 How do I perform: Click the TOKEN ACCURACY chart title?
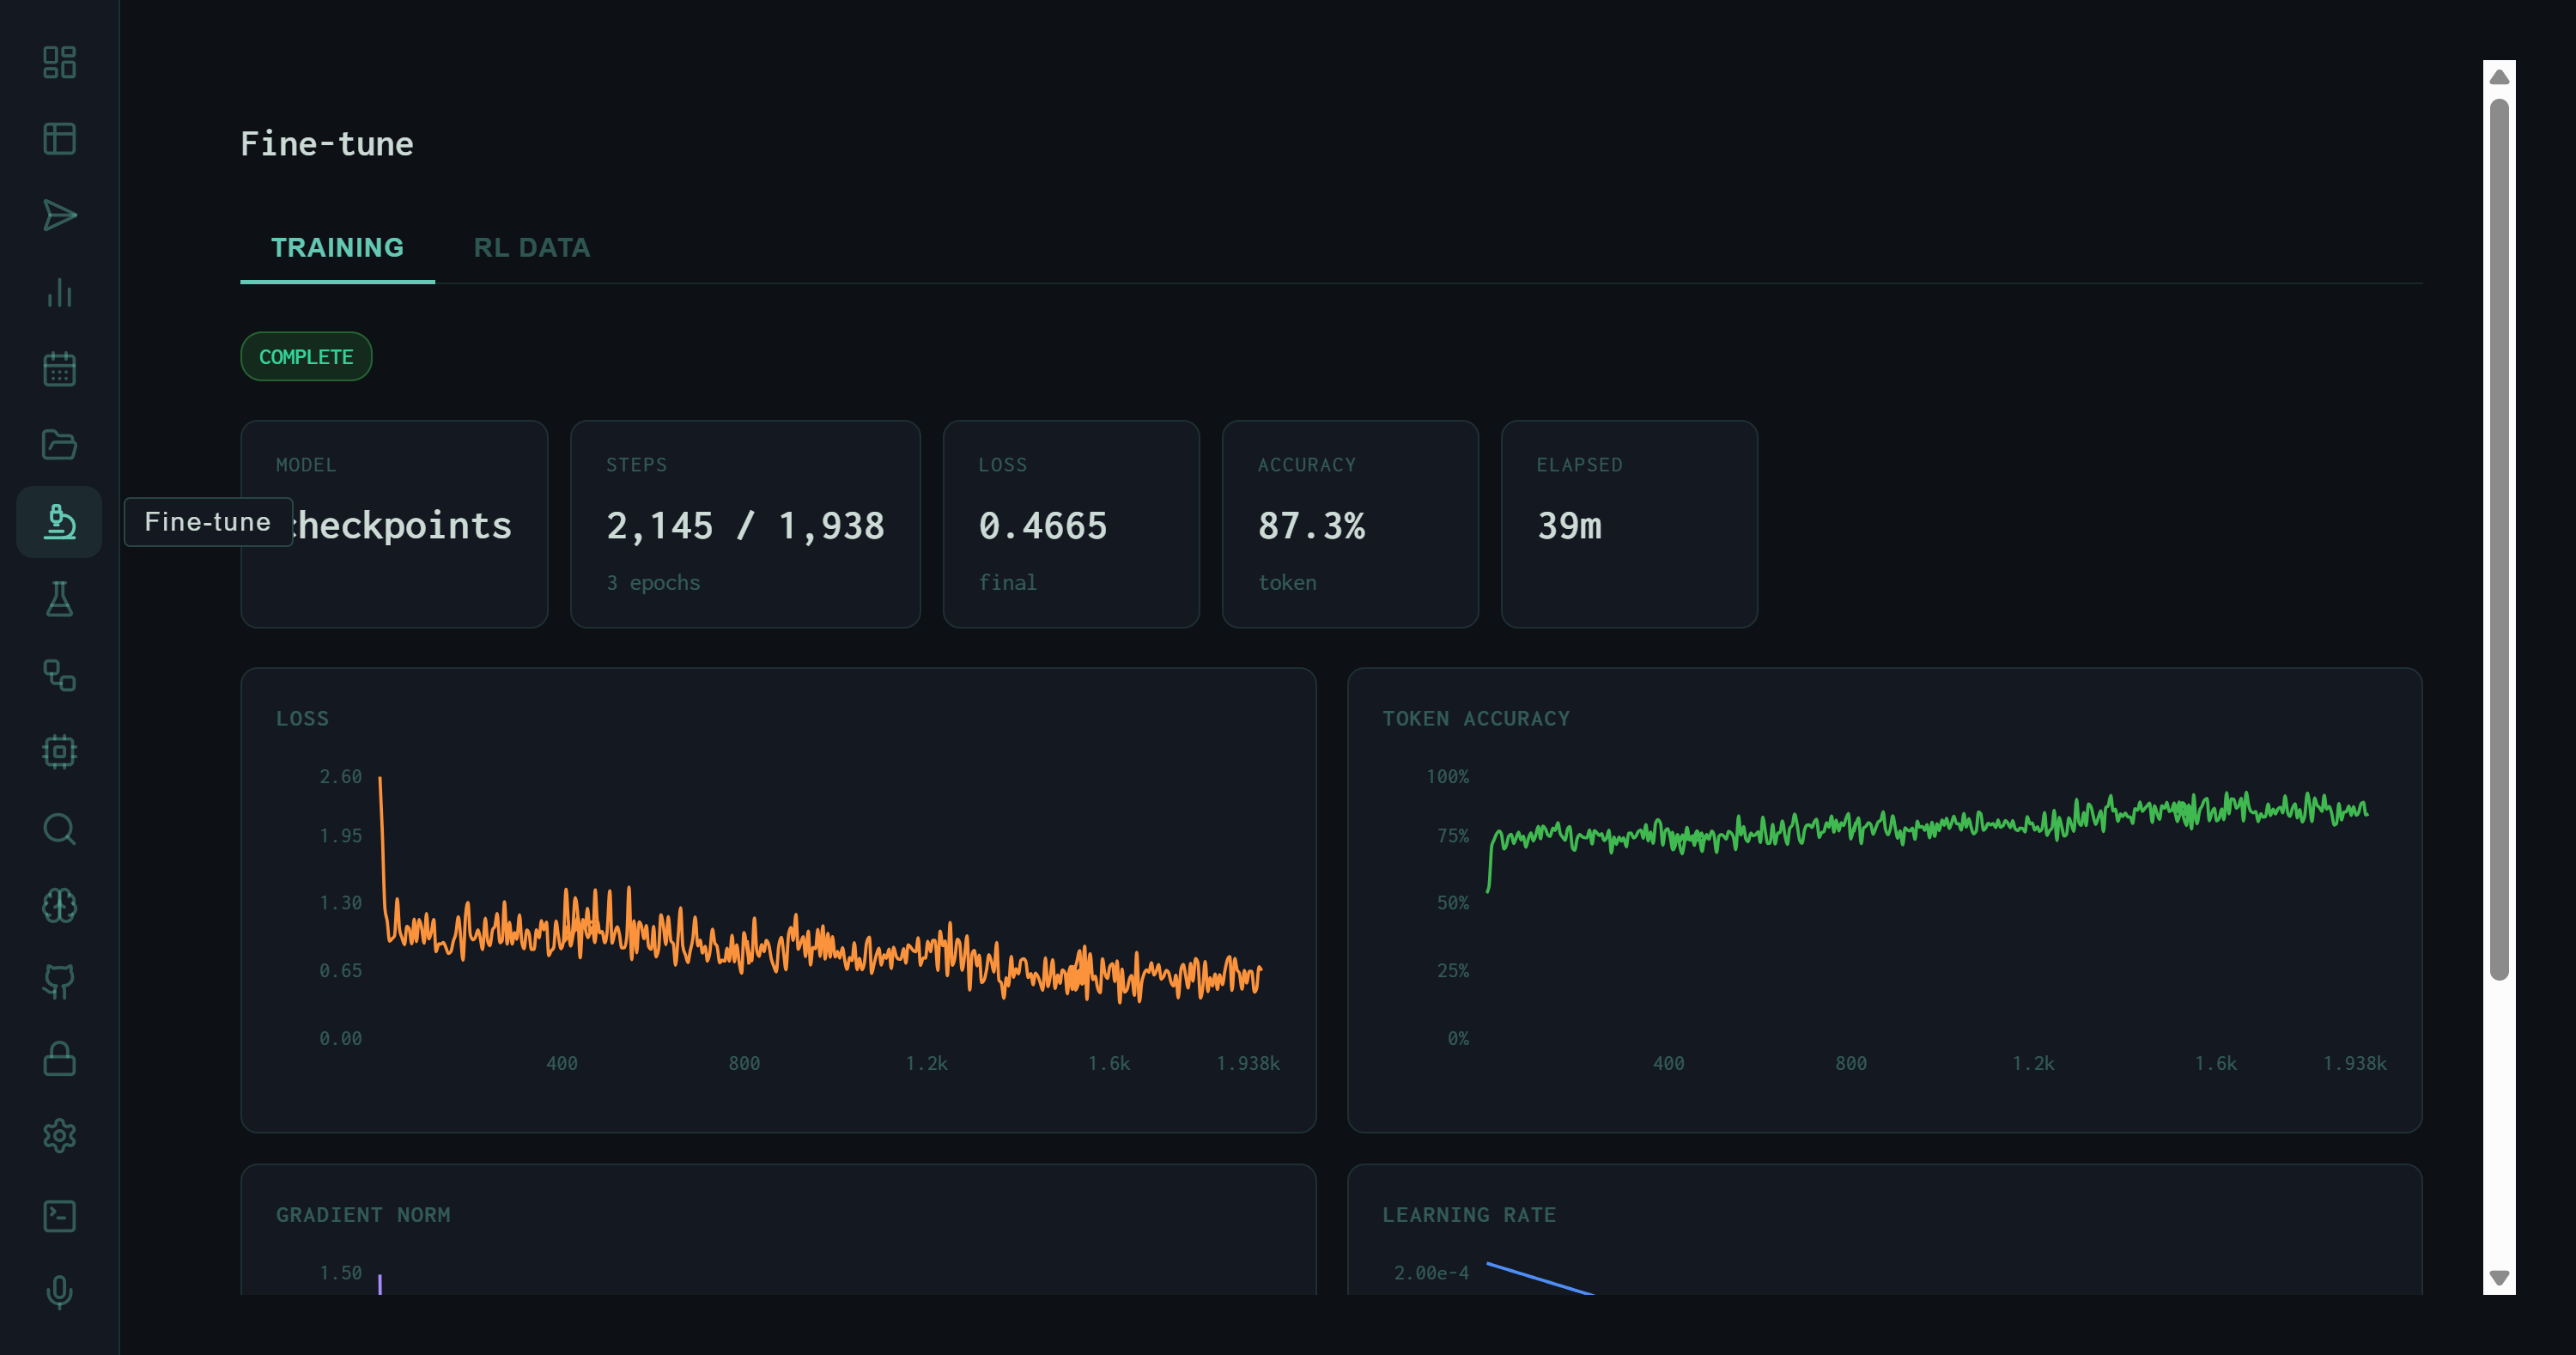click(1476, 718)
